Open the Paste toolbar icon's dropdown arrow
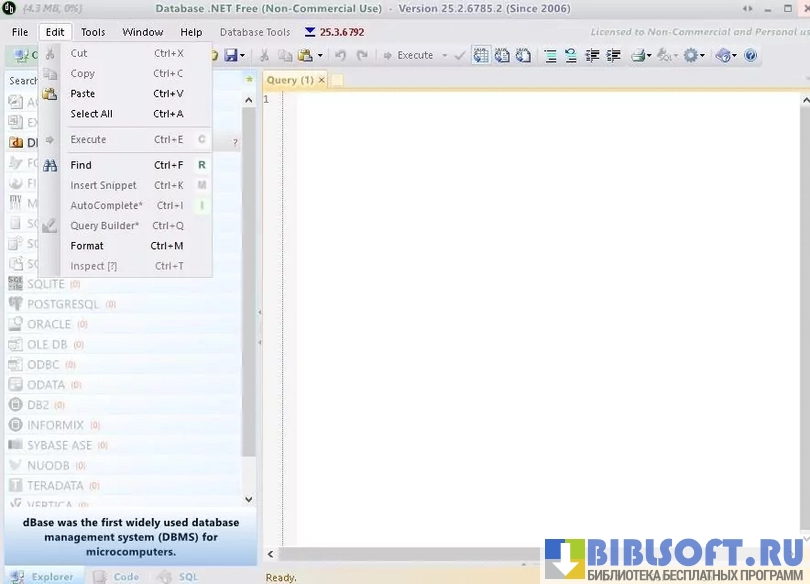Screen dimensions: 810x584 [320, 56]
